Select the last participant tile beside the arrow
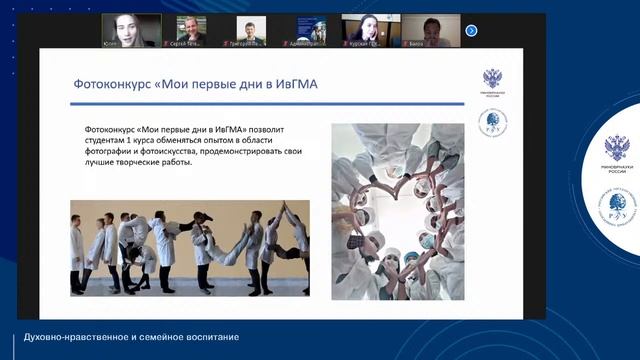 431,31
